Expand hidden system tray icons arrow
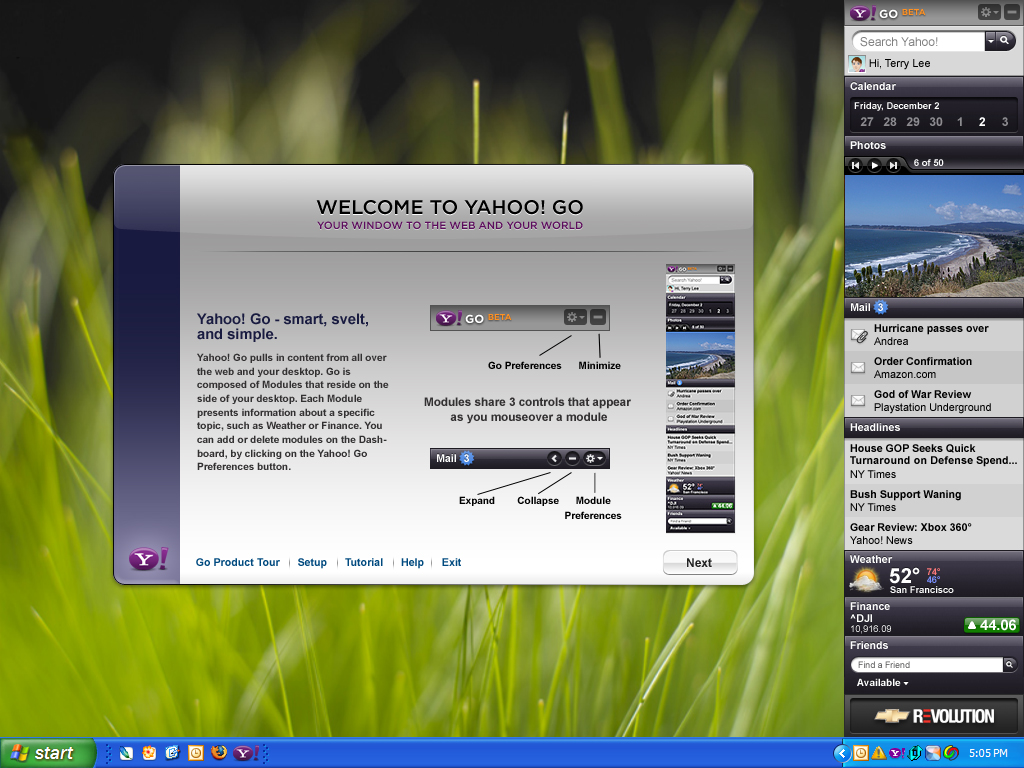The height and width of the screenshot is (768, 1024). pyautogui.click(x=842, y=753)
